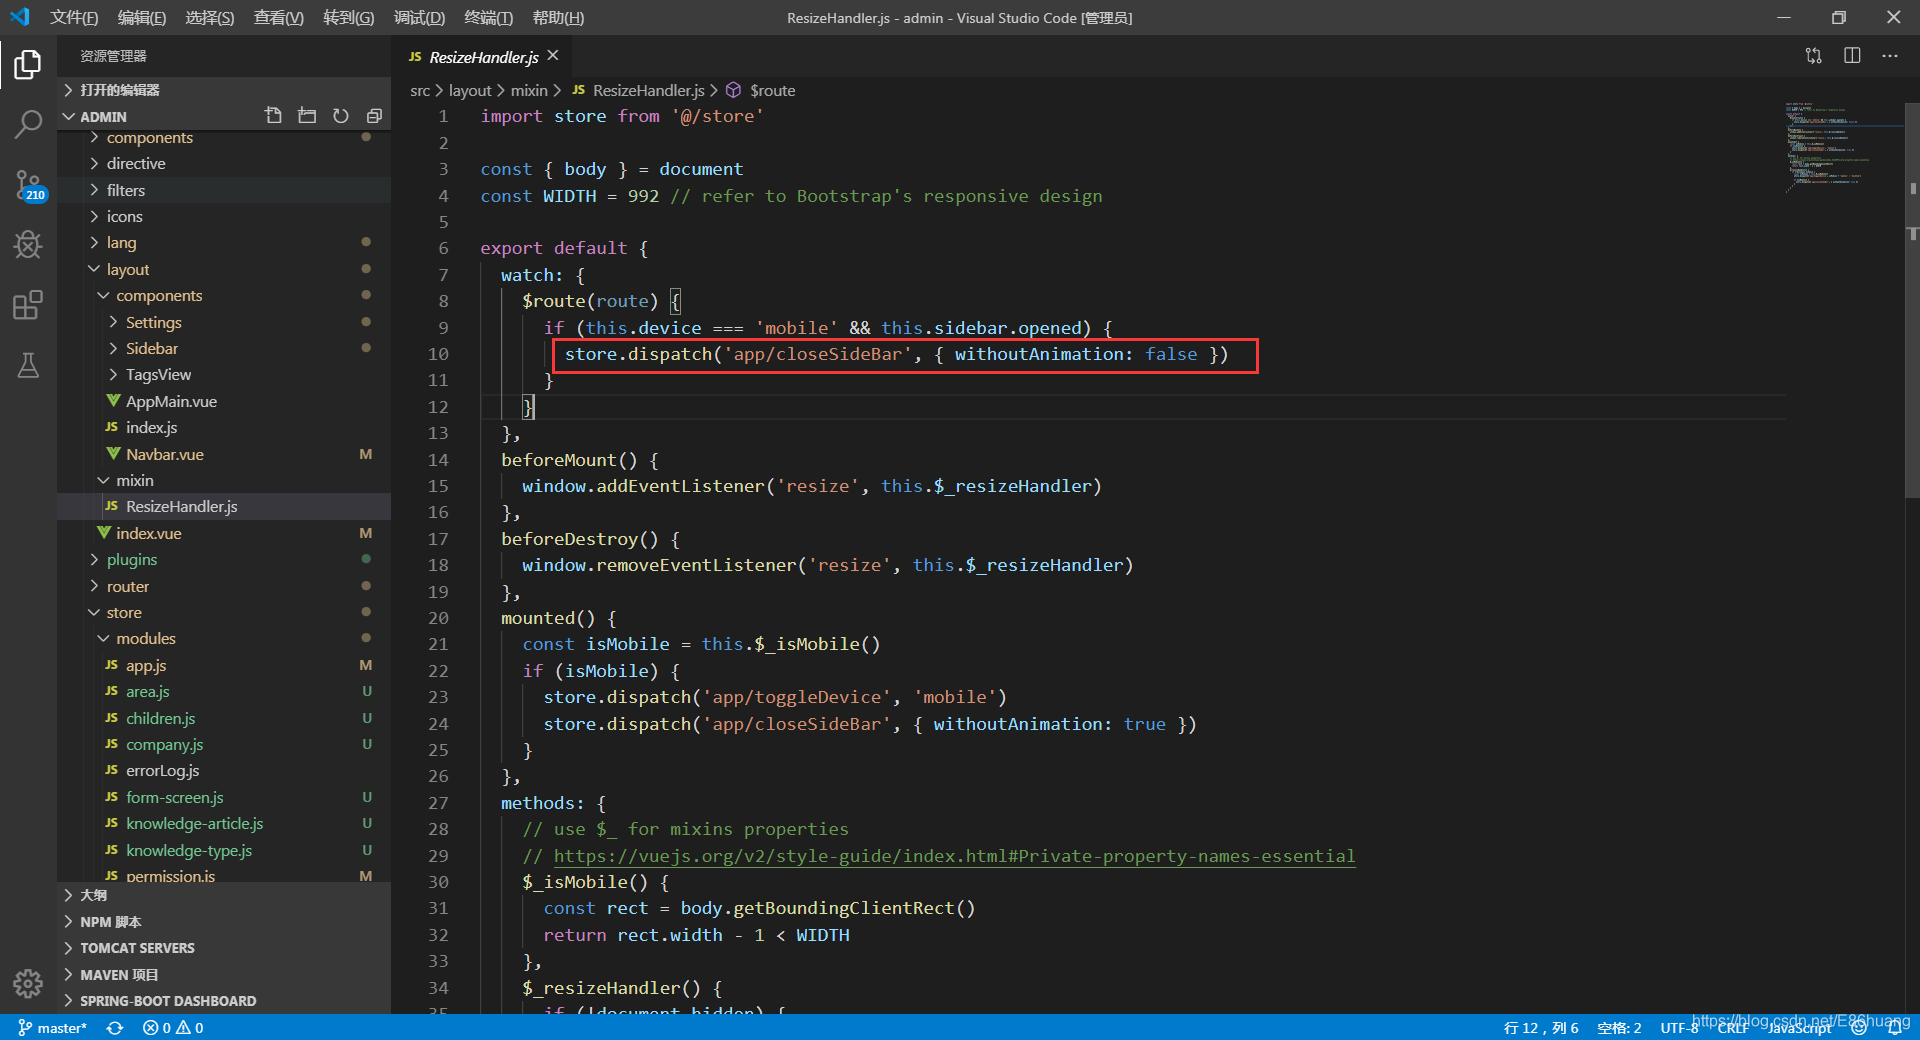Open the Manage gear in activity bar
Screen dimensions: 1920x1040
(x=28, y=984)
